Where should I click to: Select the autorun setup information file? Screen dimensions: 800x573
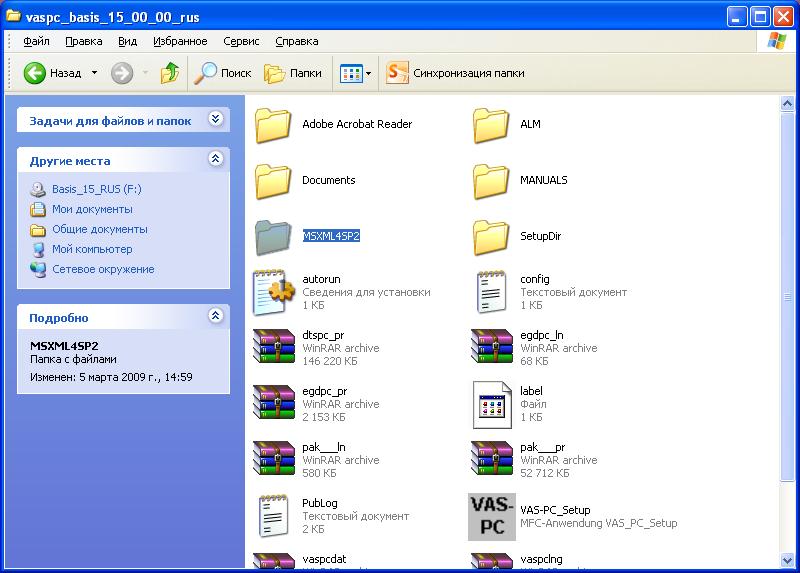(x=273, y=292)
